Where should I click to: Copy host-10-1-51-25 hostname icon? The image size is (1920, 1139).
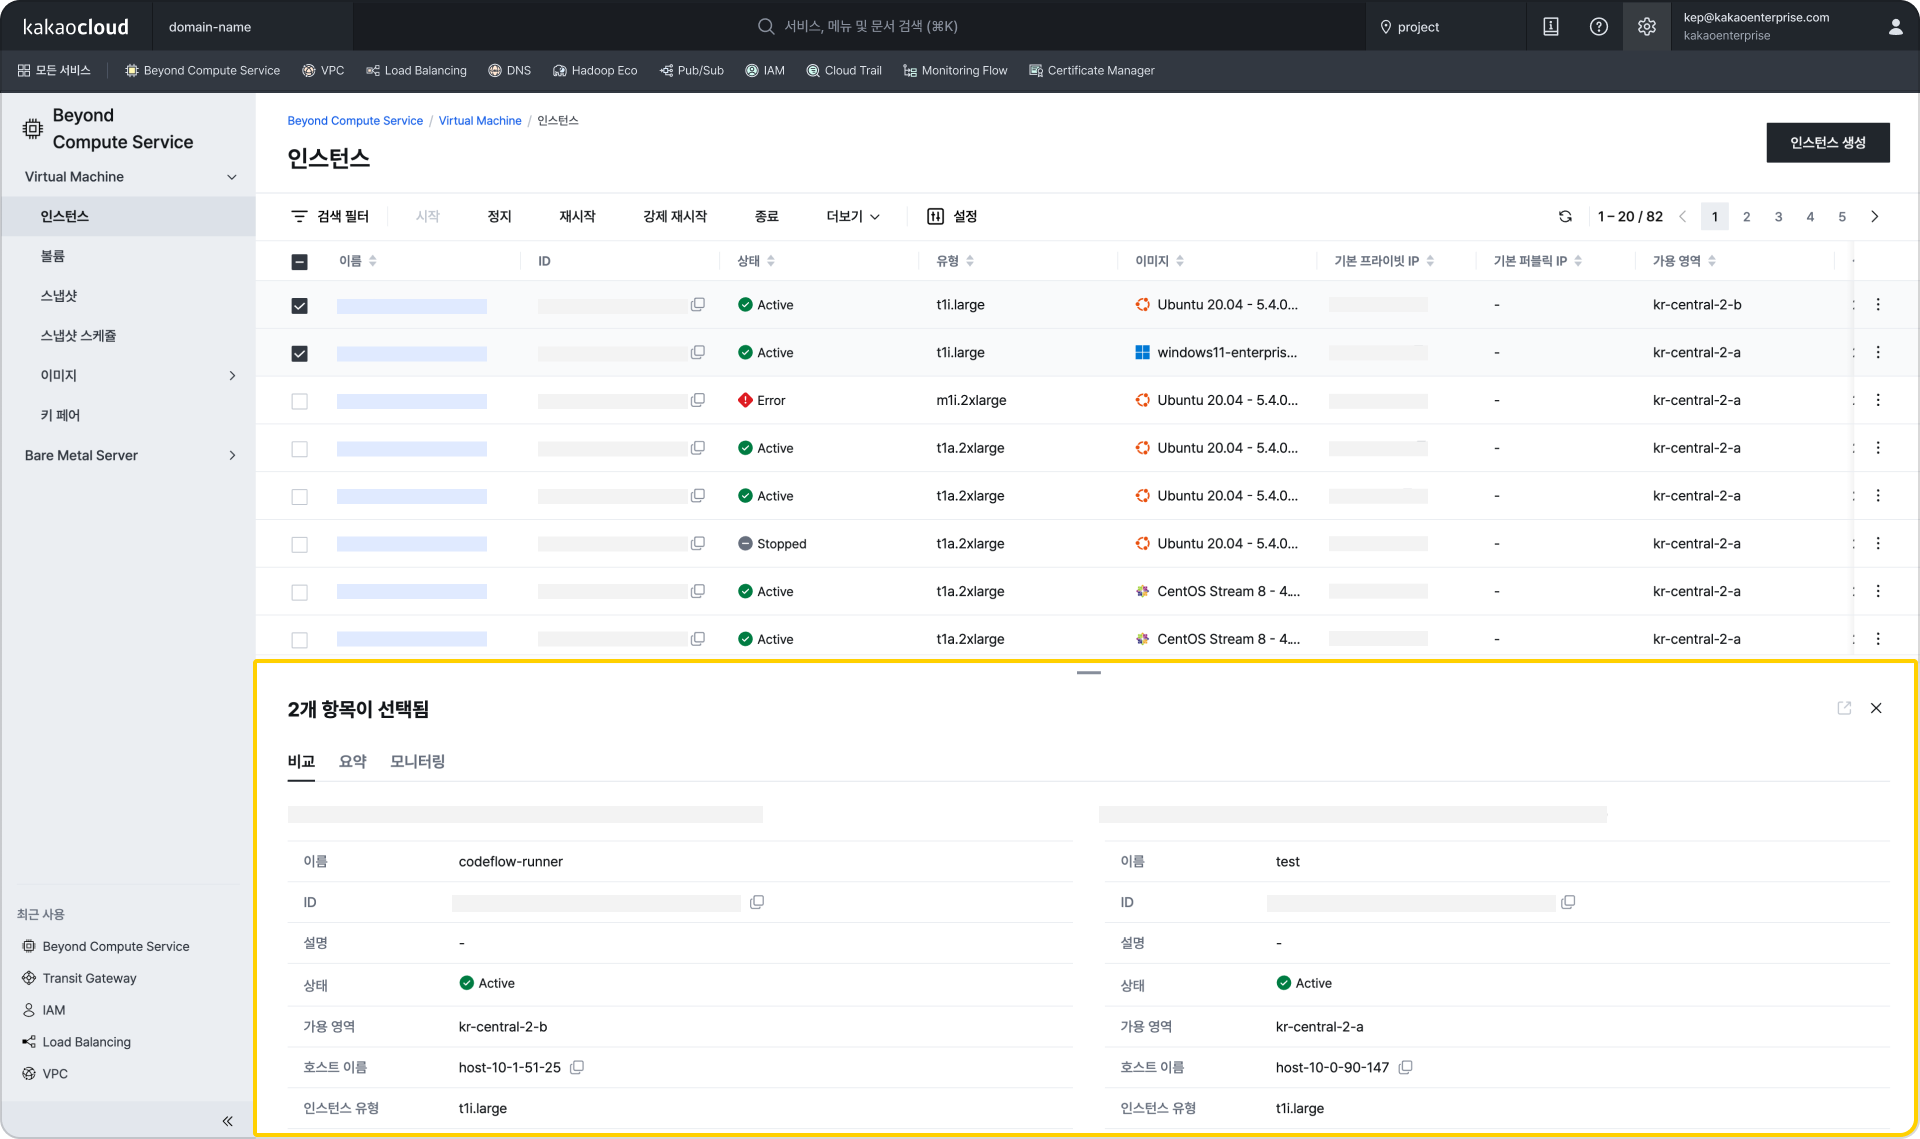[x=577, y=1067]
